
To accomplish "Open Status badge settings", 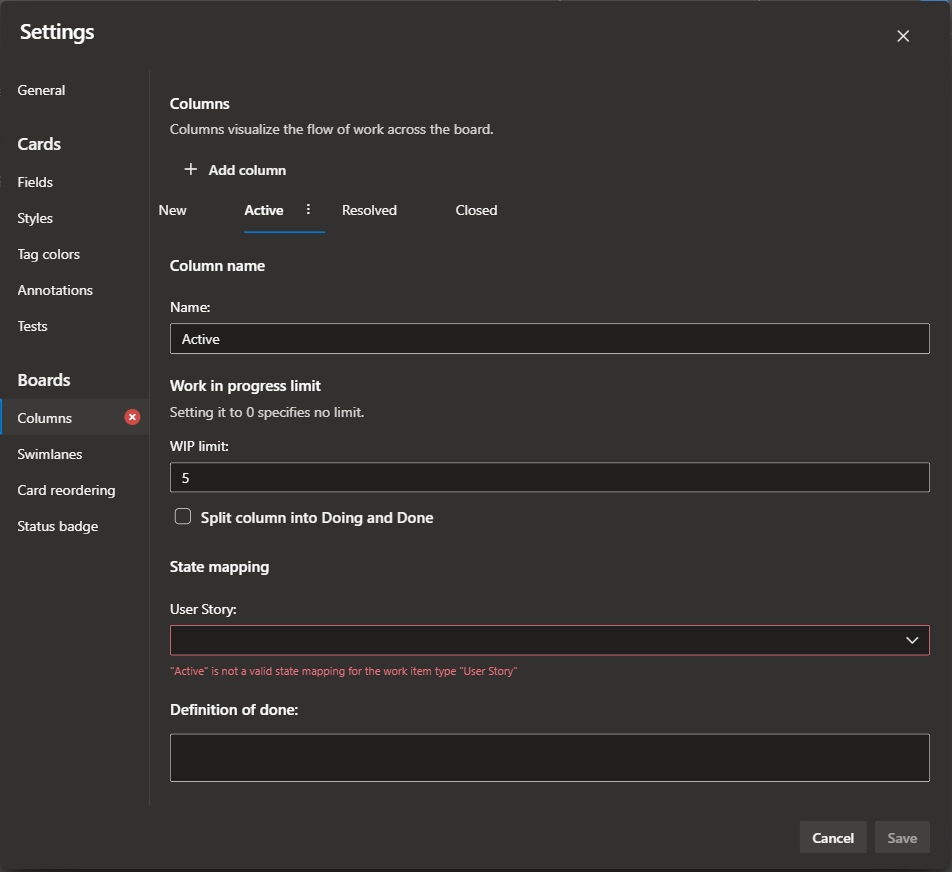I will tap(58, 526).
